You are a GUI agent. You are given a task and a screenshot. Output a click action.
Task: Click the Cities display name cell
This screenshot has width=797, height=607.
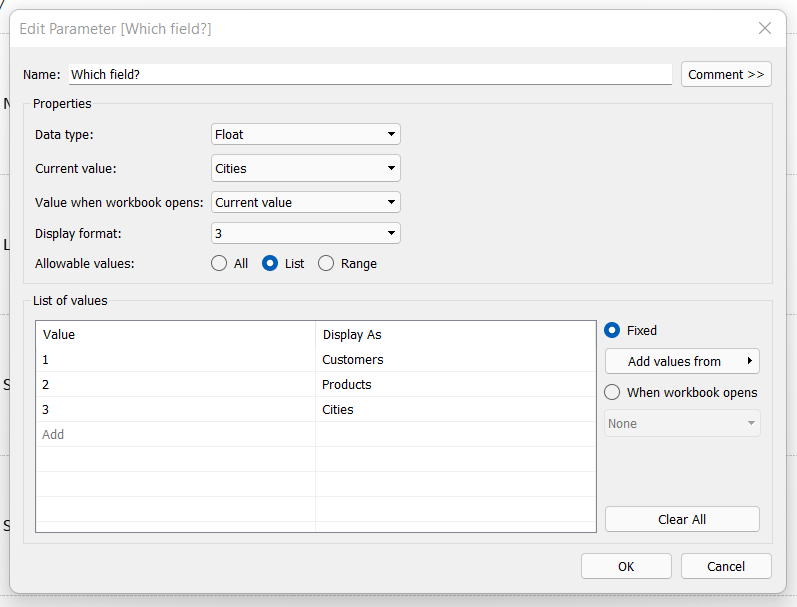455,409
